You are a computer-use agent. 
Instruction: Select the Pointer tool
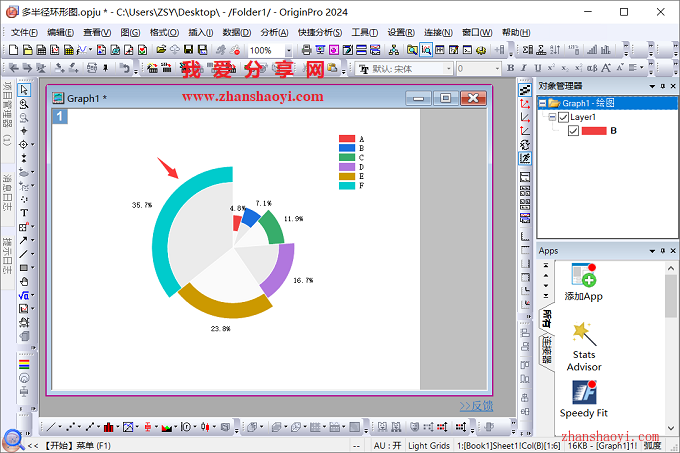[24, 90]
